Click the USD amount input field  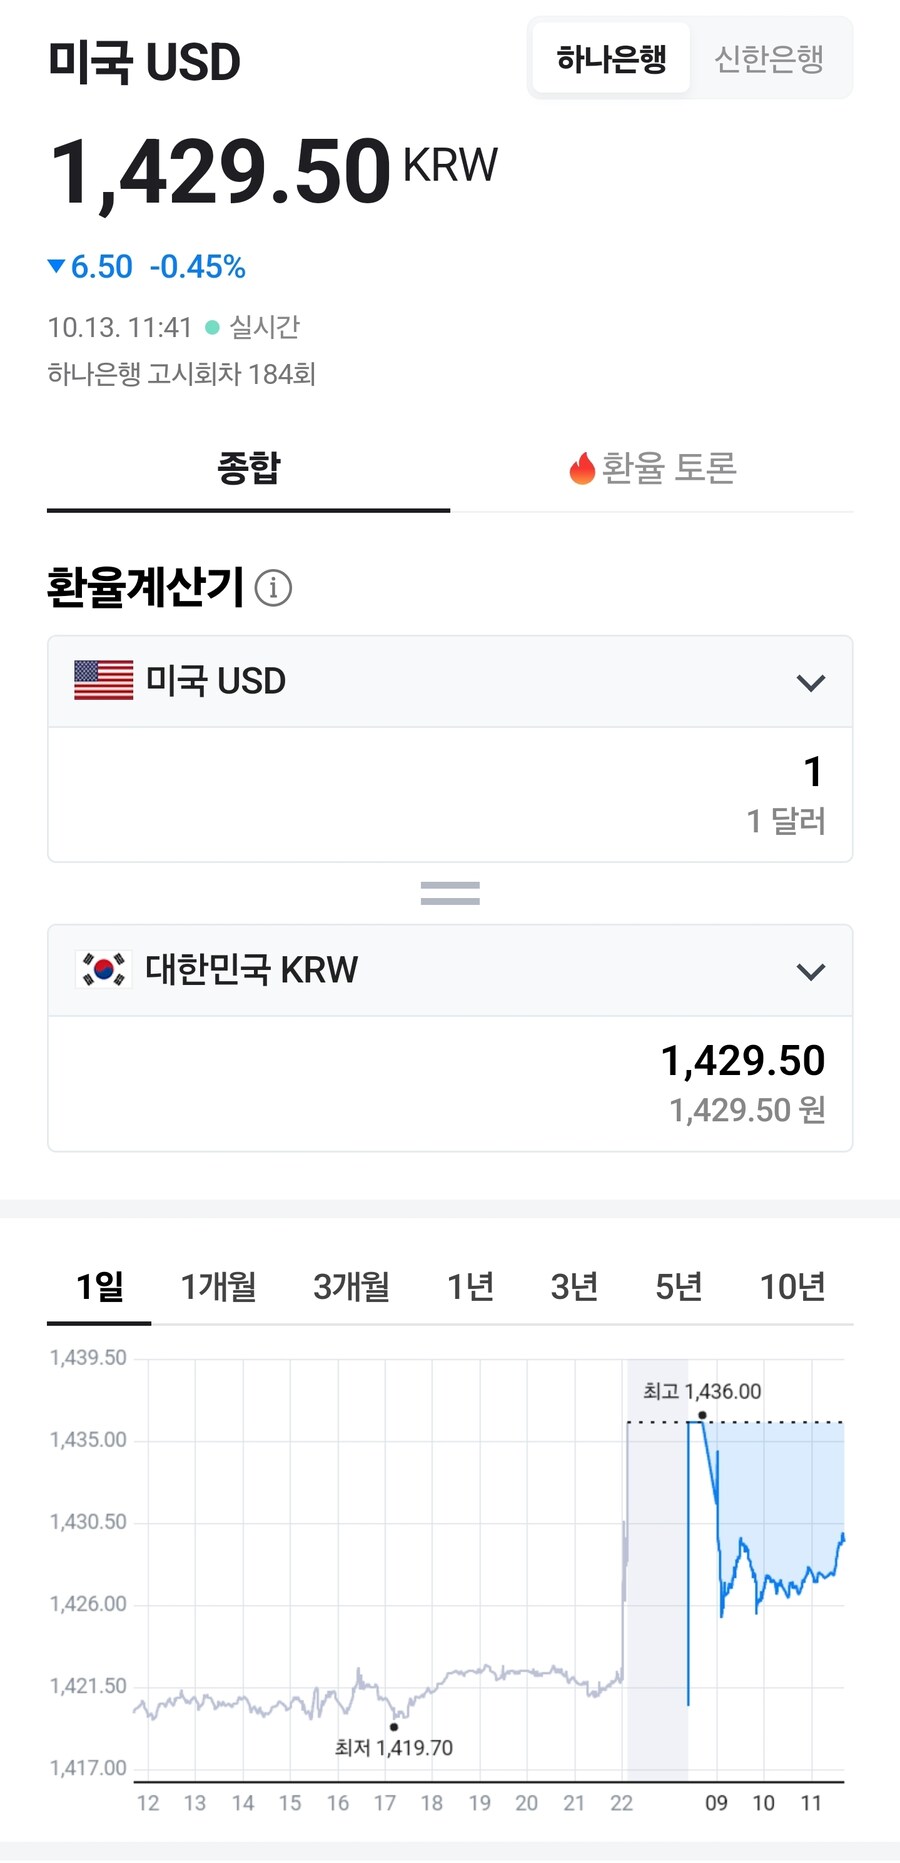tap(450, 794)
